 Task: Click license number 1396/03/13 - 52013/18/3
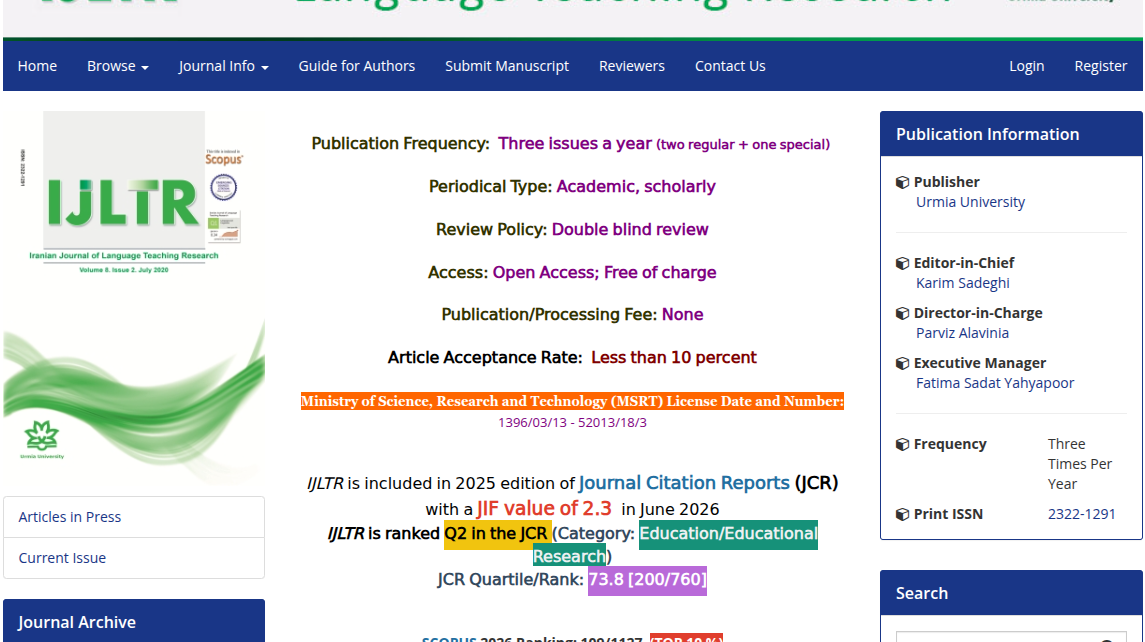coord(572,422)
